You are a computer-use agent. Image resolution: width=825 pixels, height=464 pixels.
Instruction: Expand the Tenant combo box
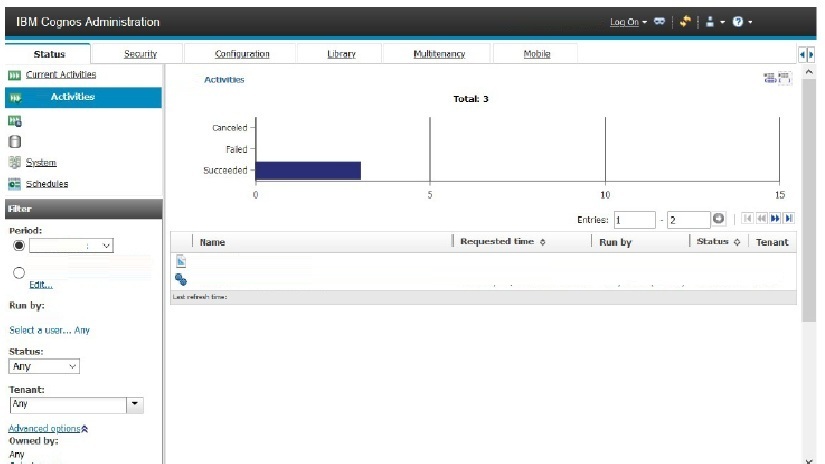point(136,405)
